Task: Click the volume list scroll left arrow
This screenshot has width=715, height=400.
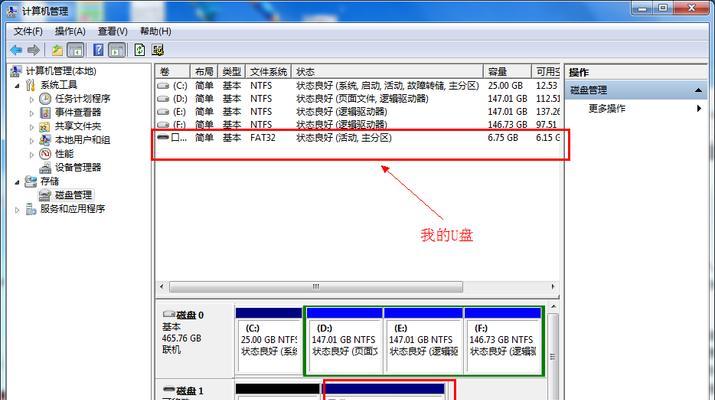Action: pos(162,287)
